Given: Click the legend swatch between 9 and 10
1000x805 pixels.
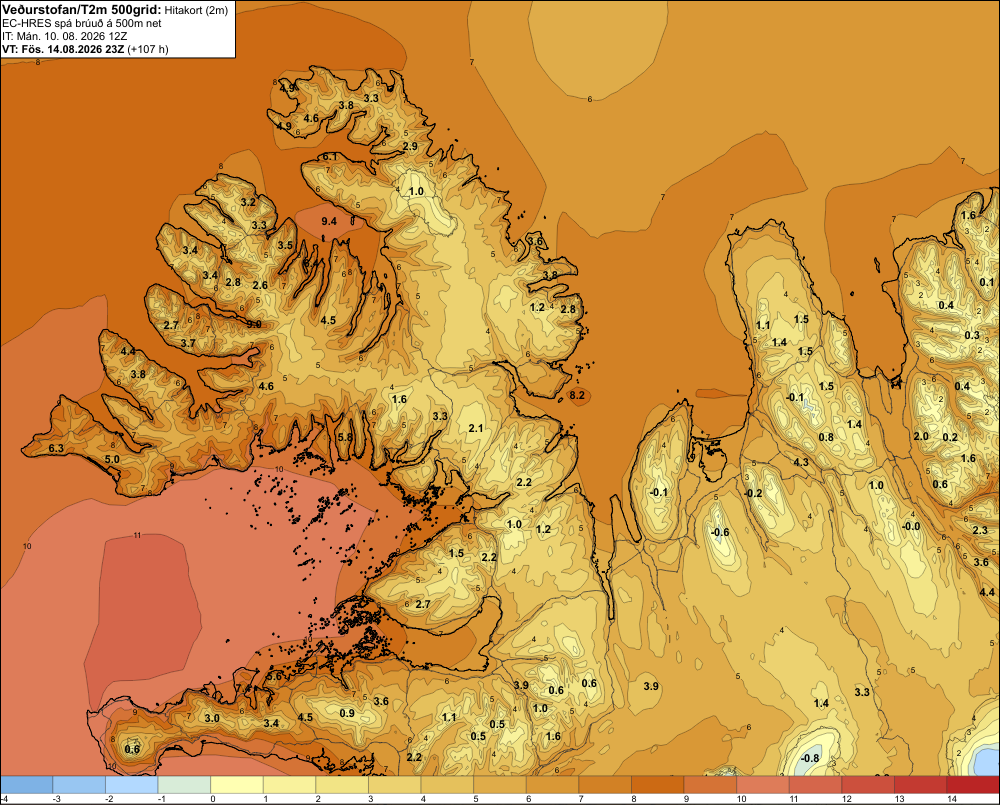Looking at the screenshot, I should click(x=710, y=784).
